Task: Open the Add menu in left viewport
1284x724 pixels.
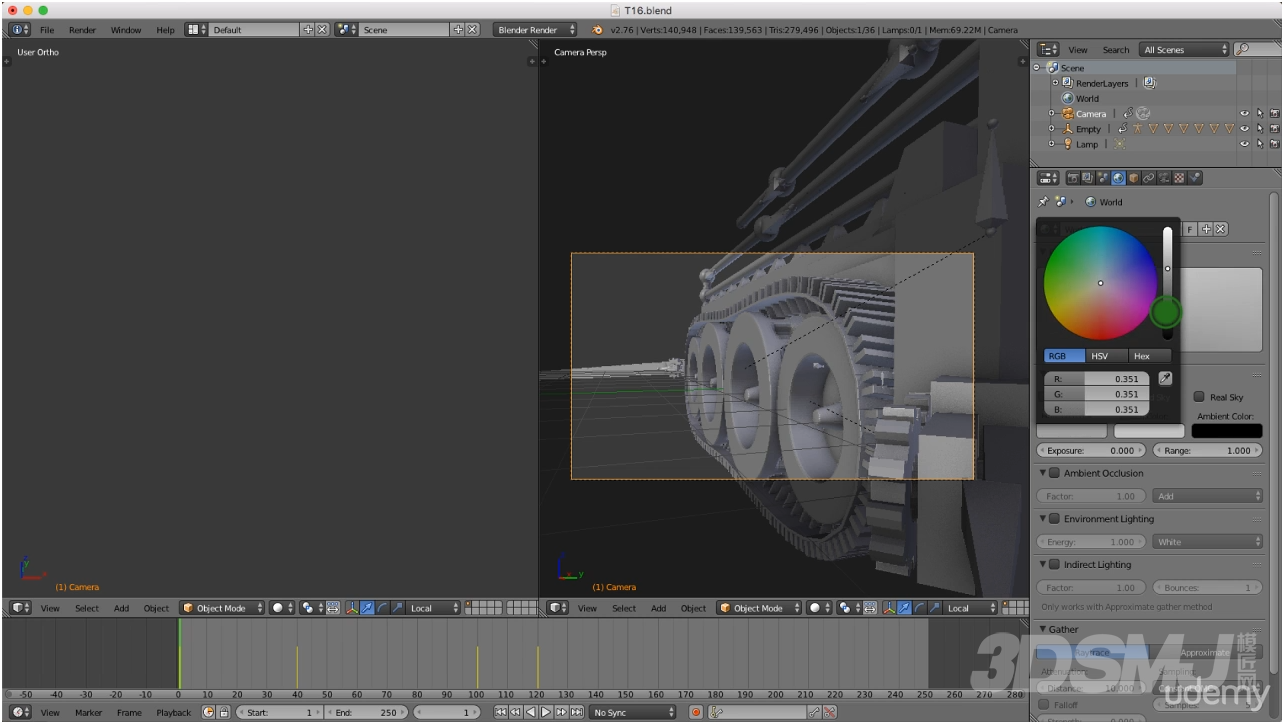Action: 121,608
